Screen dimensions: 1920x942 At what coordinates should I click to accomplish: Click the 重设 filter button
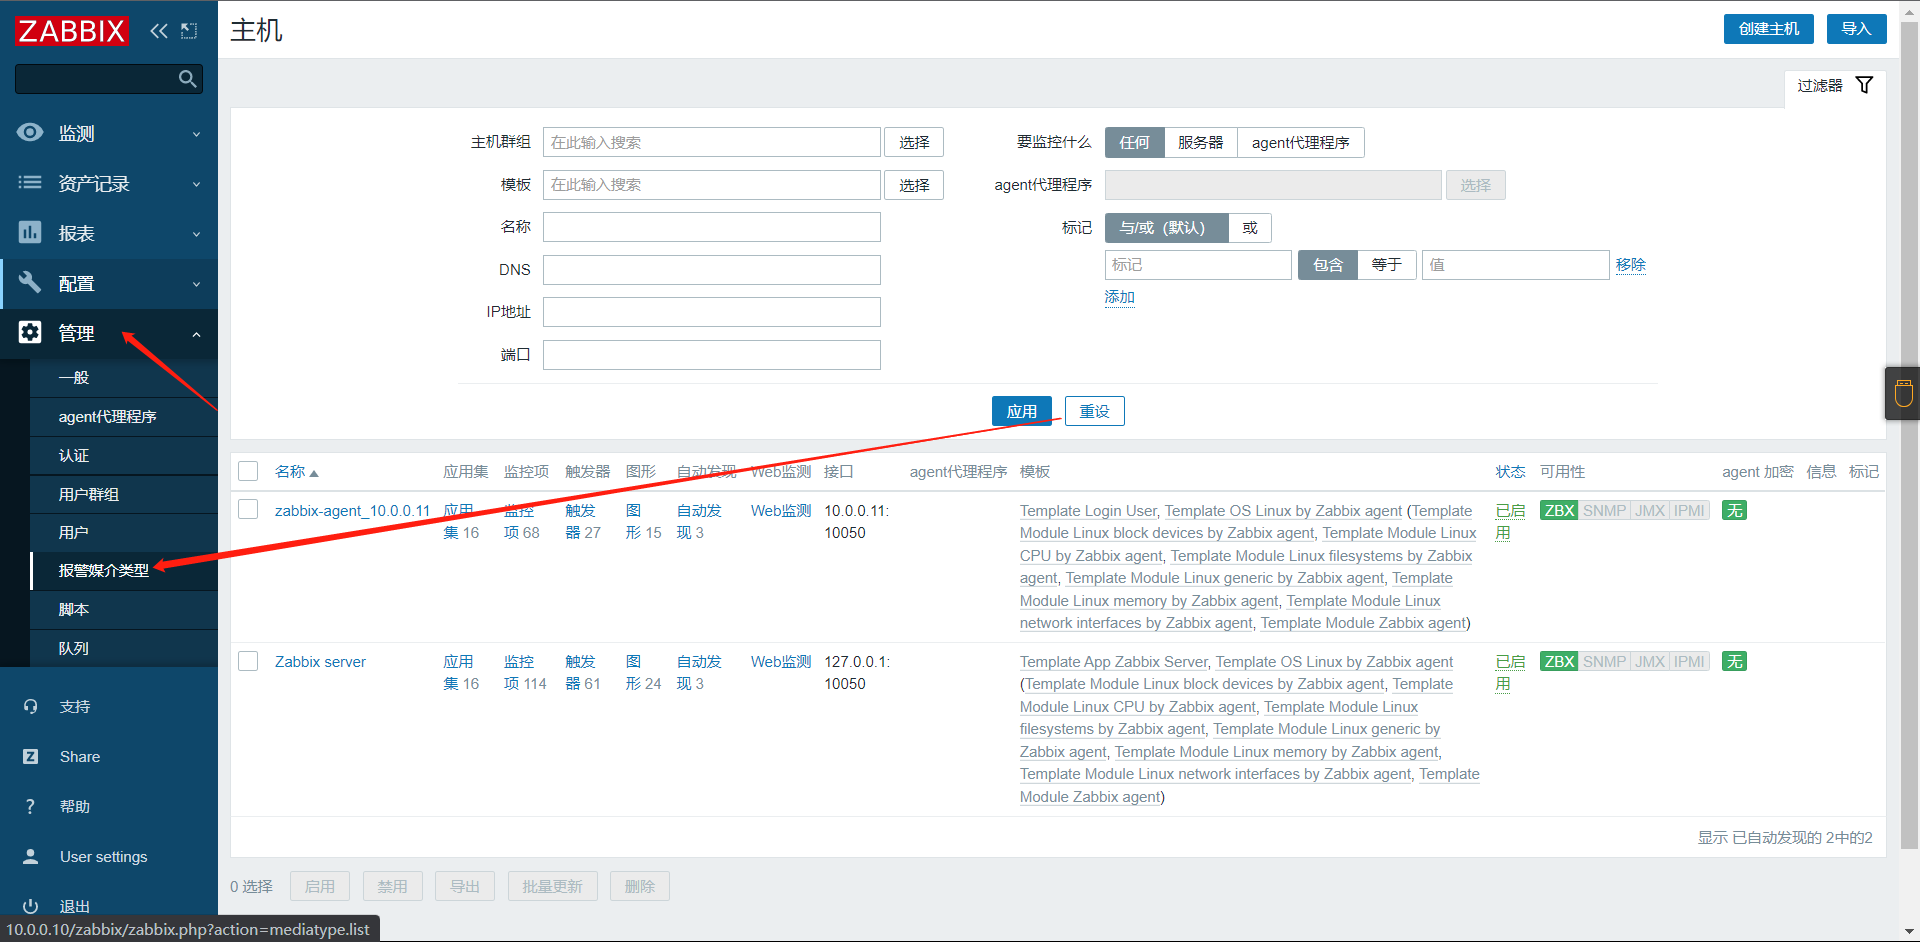pos(1095,411)
